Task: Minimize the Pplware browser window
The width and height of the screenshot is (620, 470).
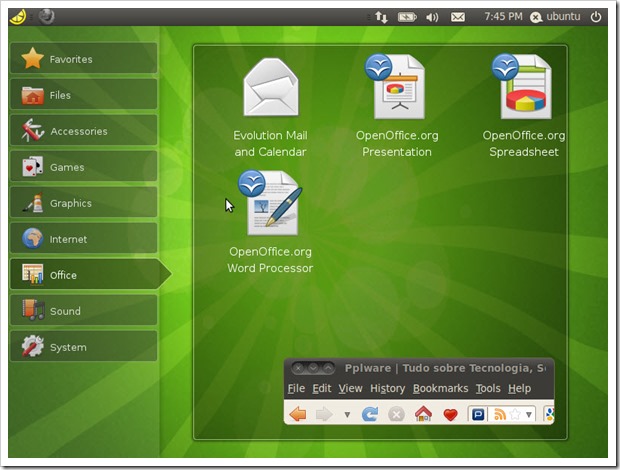Action: pos(313,368)
